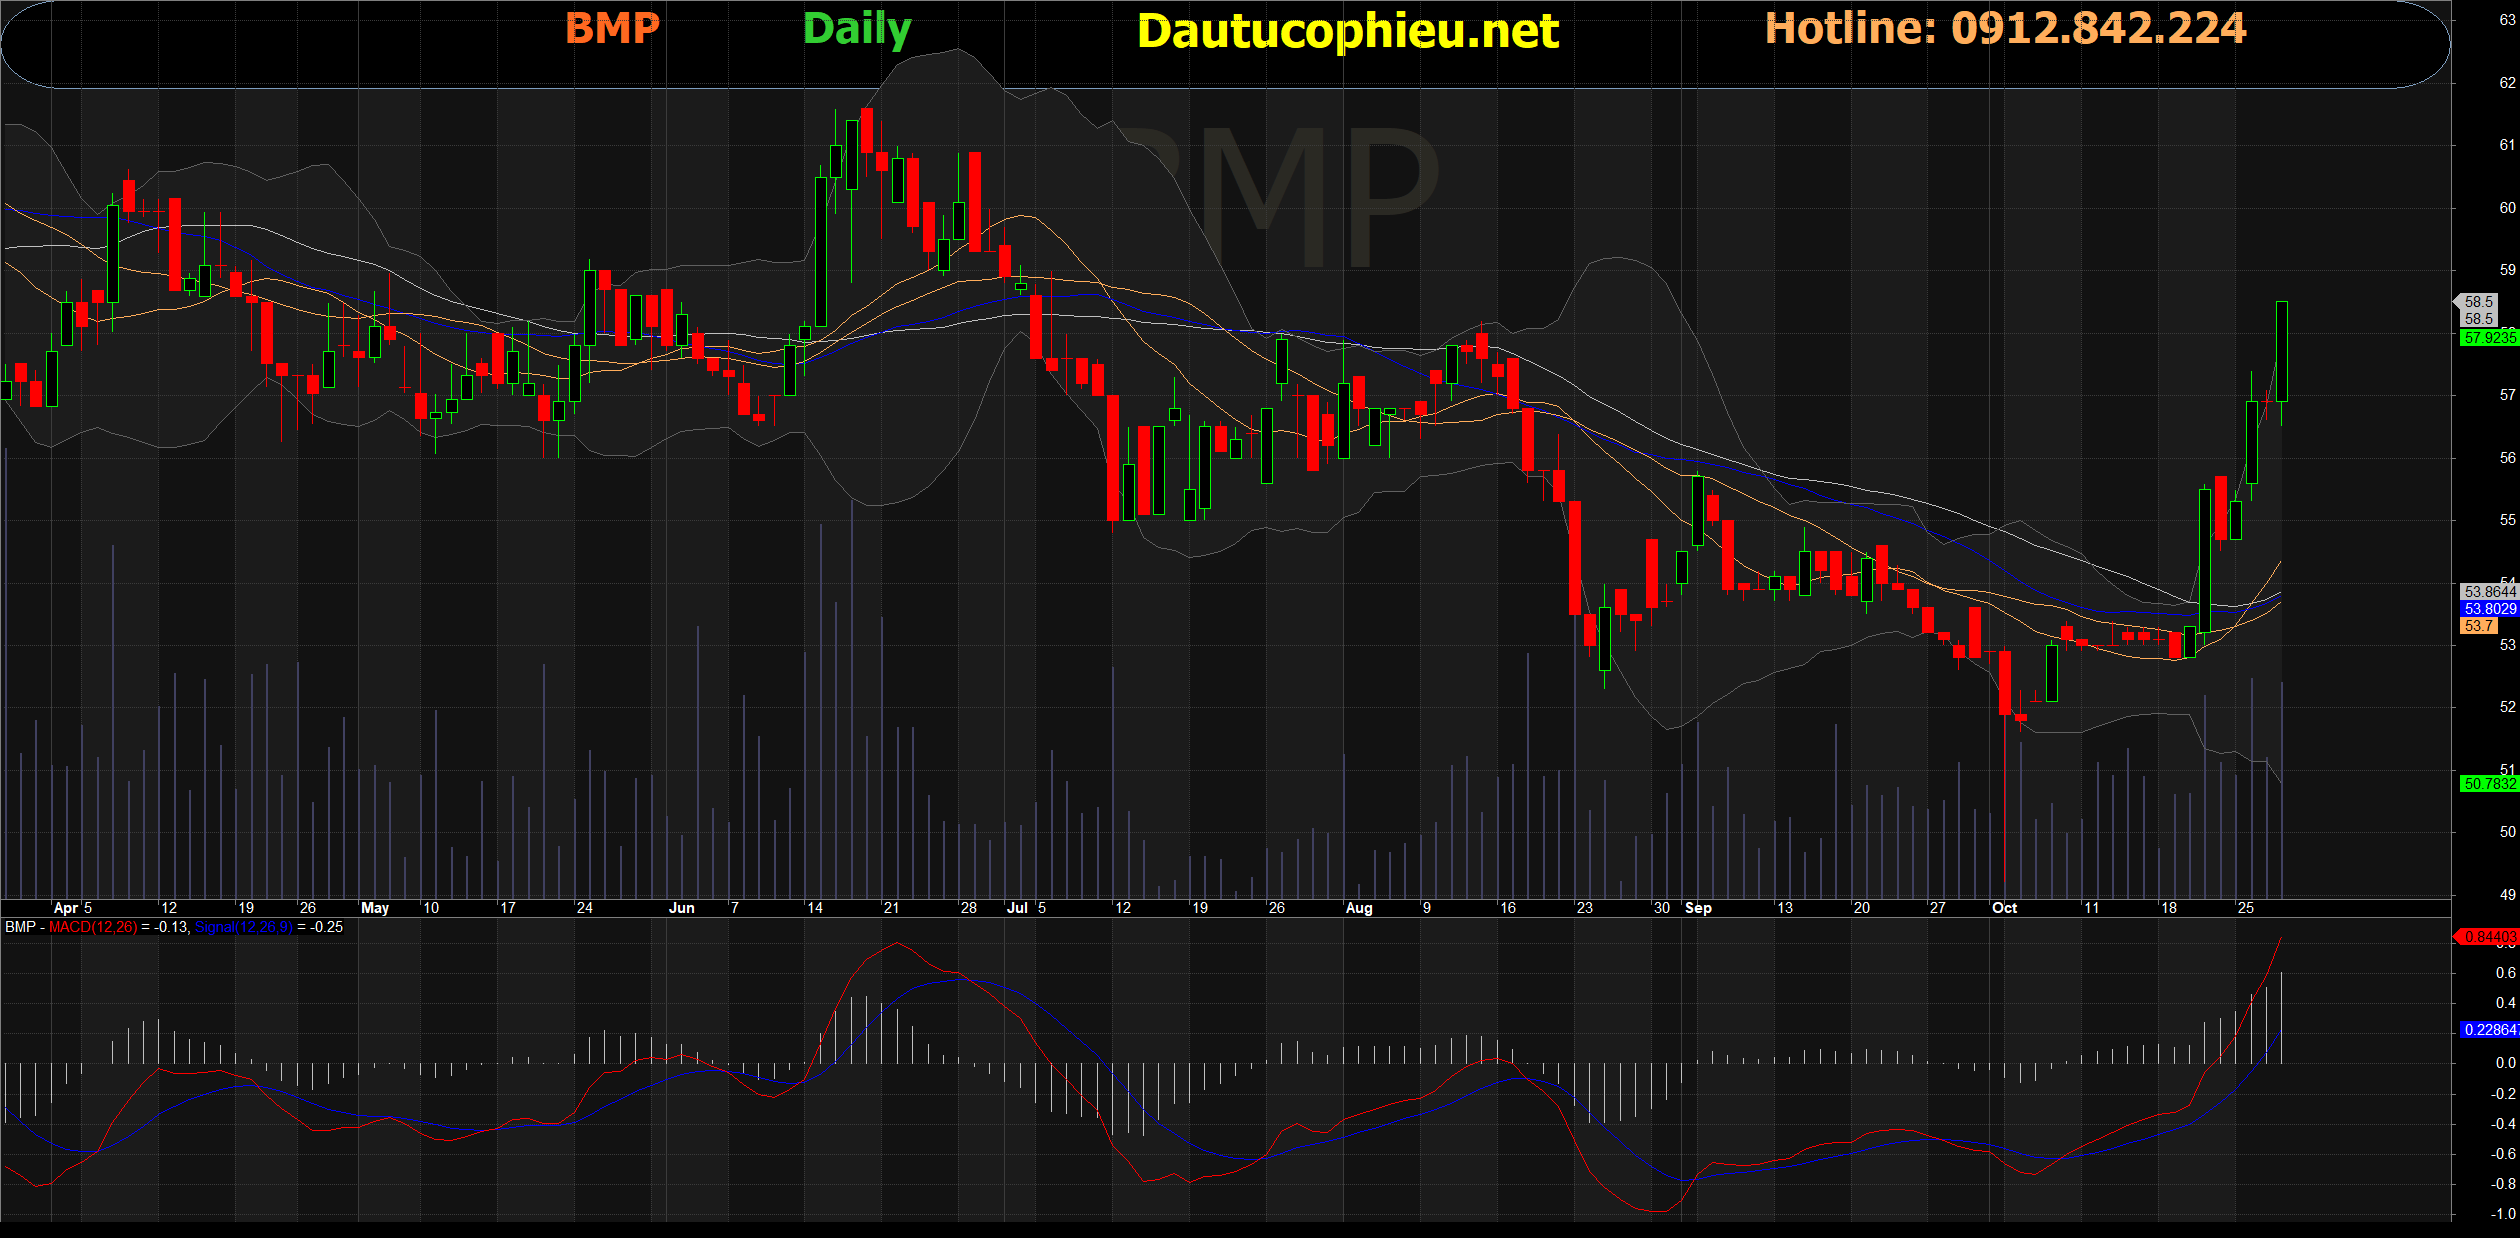
Task: Click the Aug month marker on the time axis
Action: pos(1359,908)
